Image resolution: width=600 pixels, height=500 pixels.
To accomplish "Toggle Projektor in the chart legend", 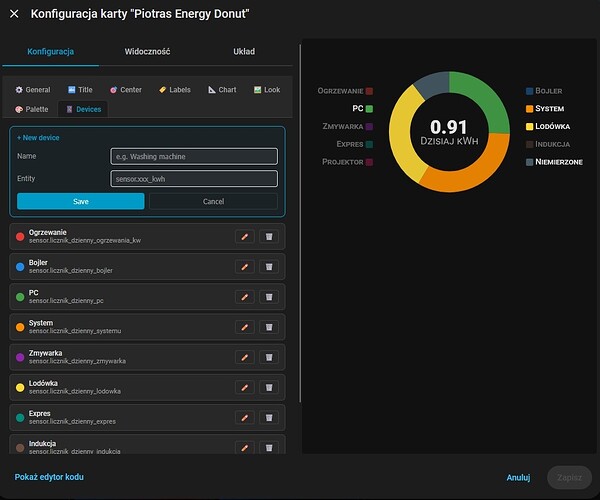I will coord(347,162).
